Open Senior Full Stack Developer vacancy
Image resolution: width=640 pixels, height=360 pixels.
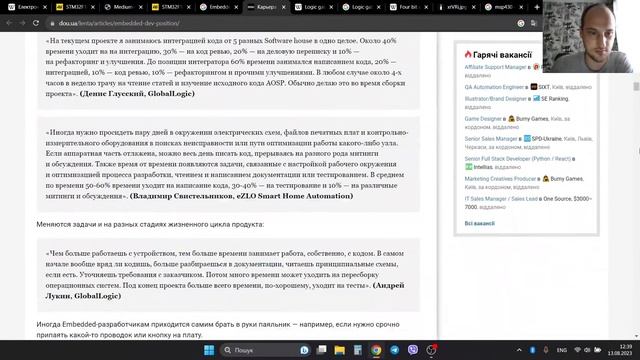tap(518, 159)
